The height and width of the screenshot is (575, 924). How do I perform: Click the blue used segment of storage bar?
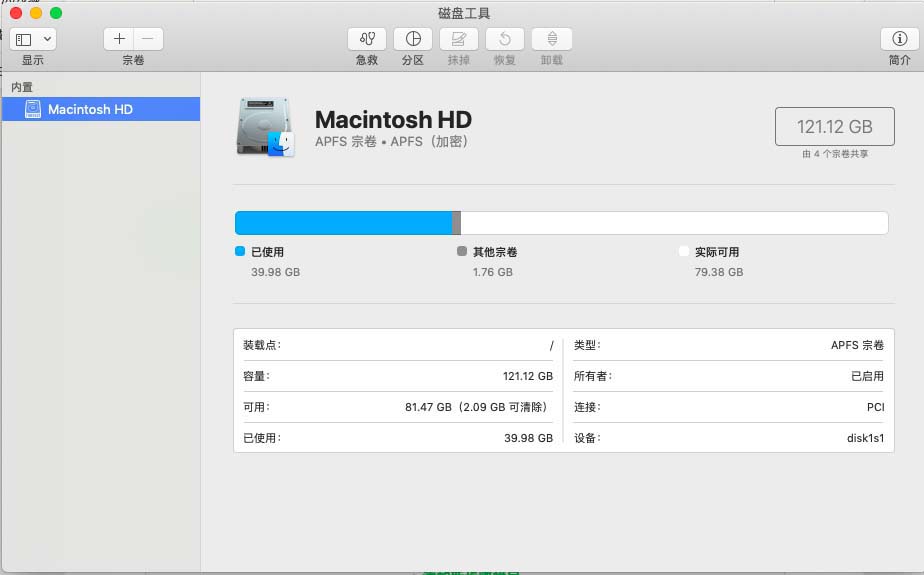pyautogui.click(x=344, y=223)
